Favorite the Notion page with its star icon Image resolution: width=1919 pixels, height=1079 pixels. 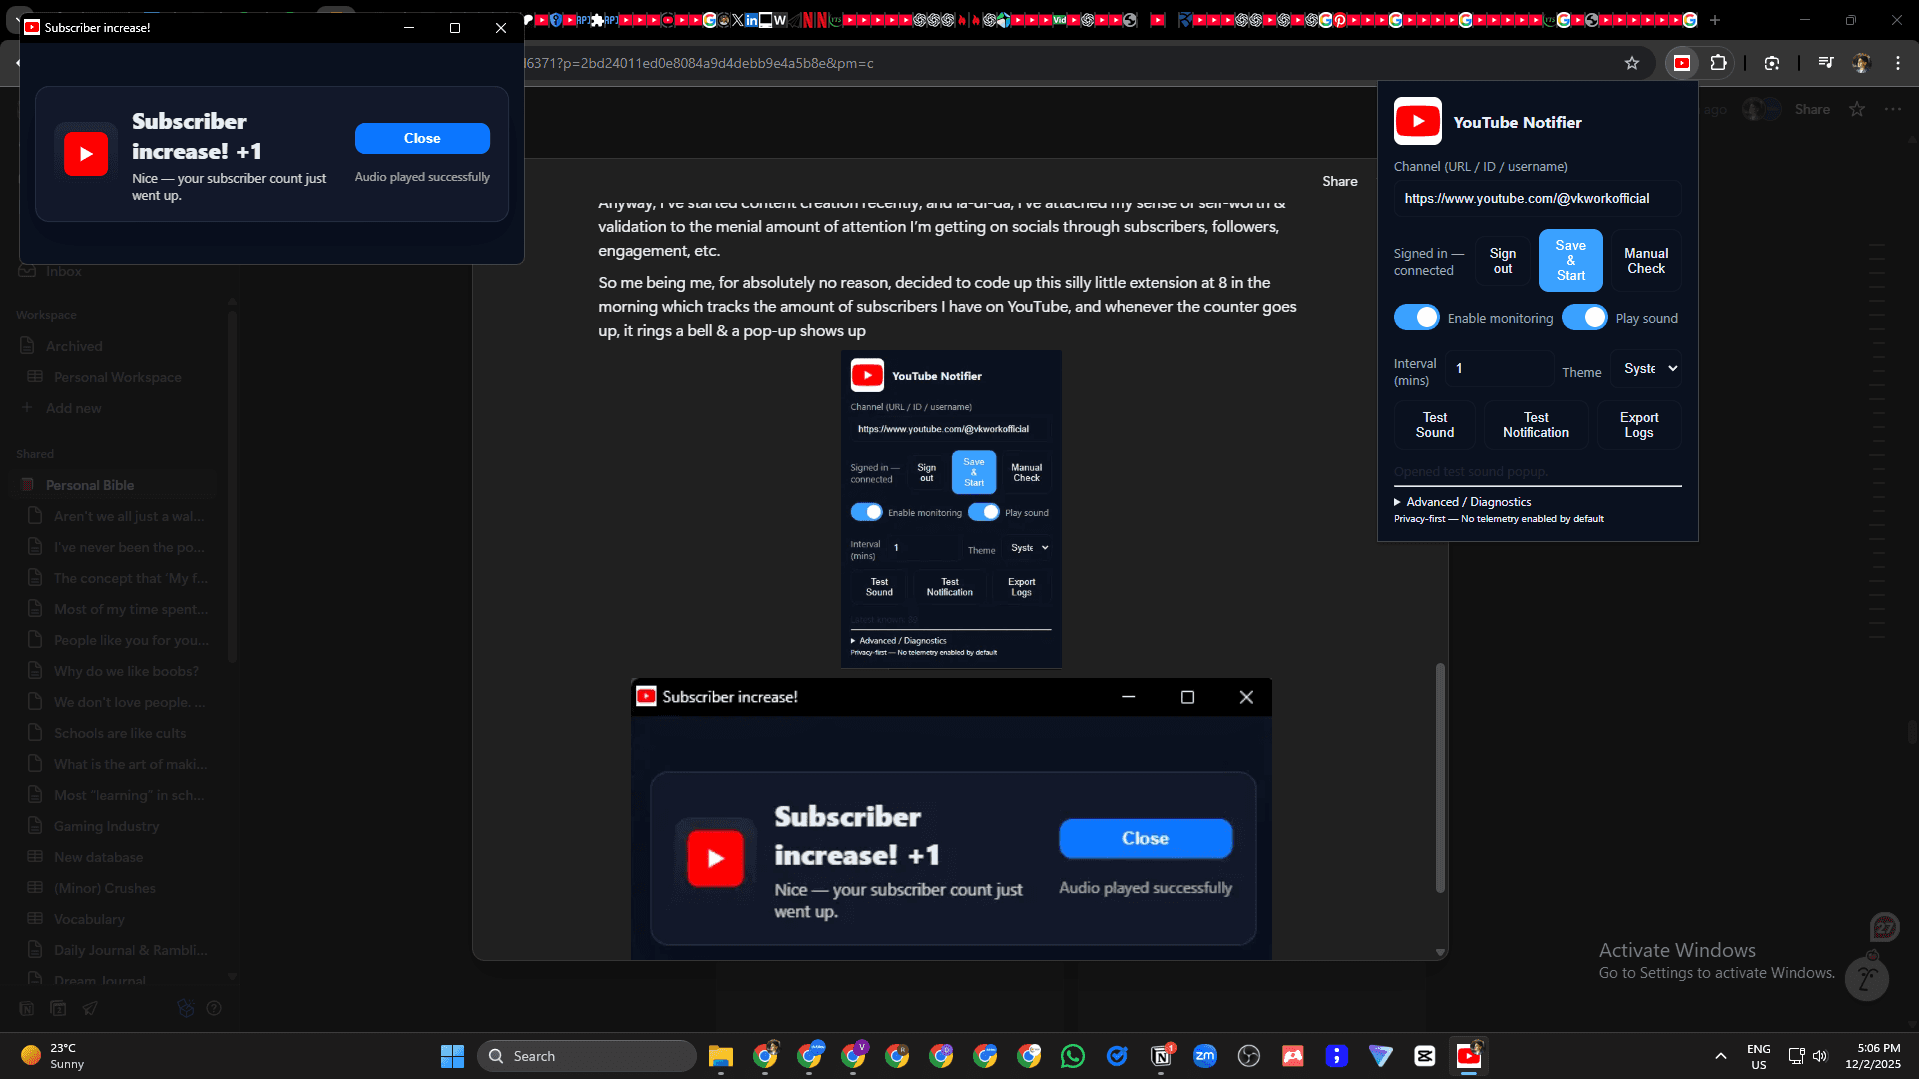(x=1857, y=109)
